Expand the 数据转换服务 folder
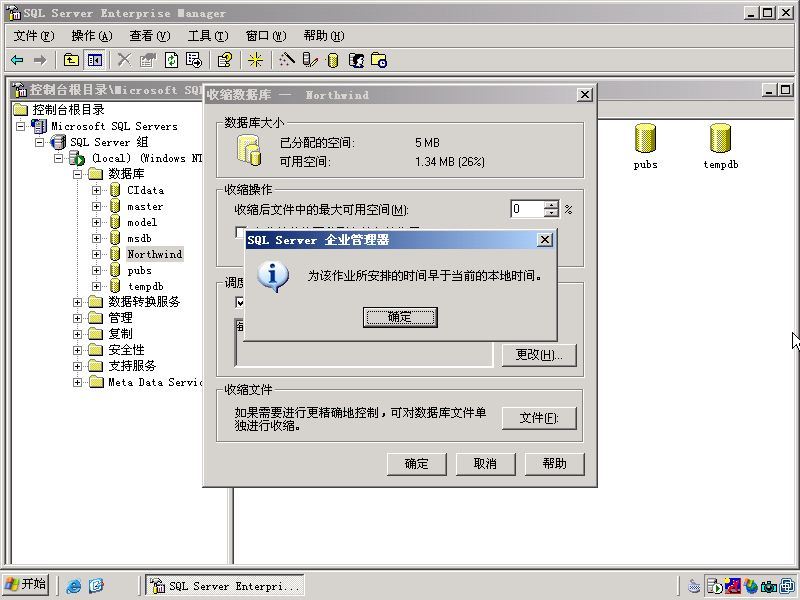Image resolution: width=800 pixels, height=600 pixels. coord(78,302)
